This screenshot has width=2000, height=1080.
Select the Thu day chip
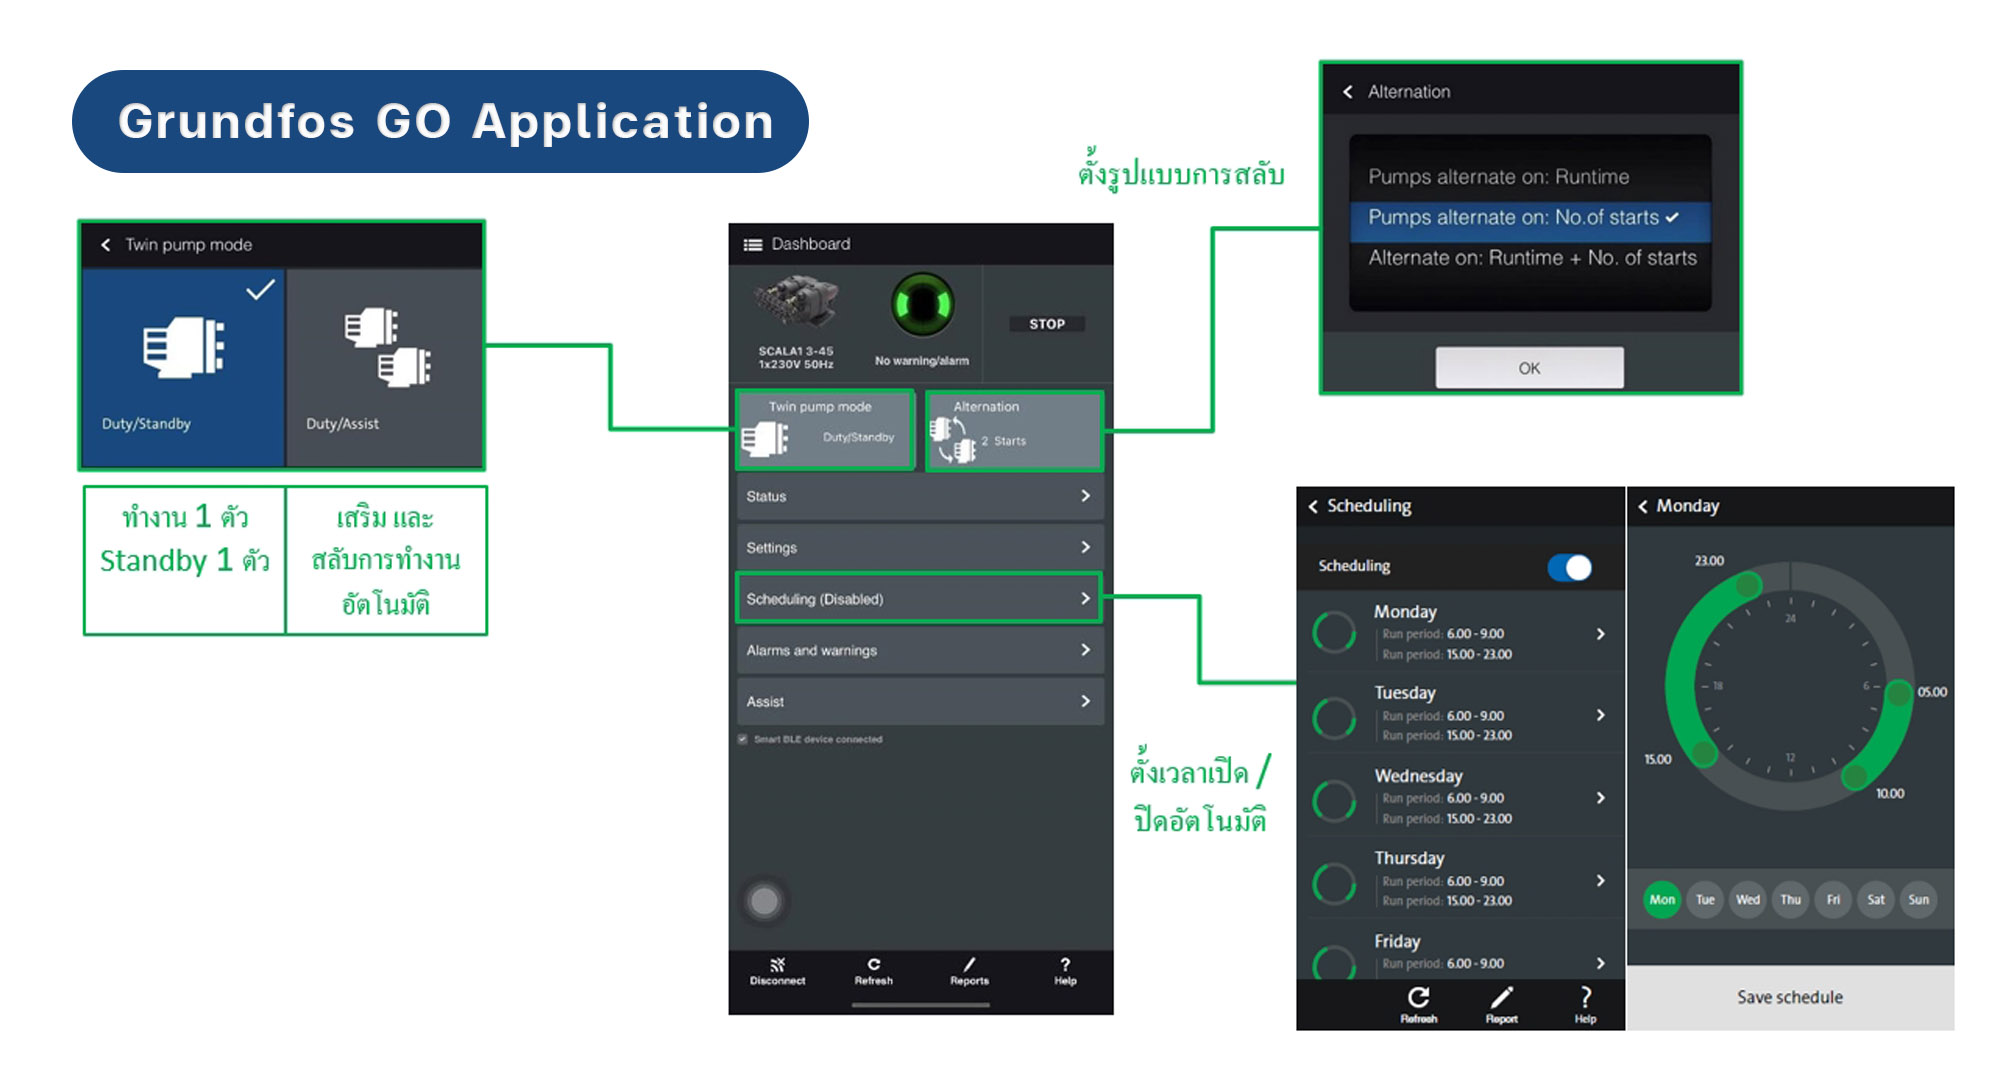click(1790, 900)
